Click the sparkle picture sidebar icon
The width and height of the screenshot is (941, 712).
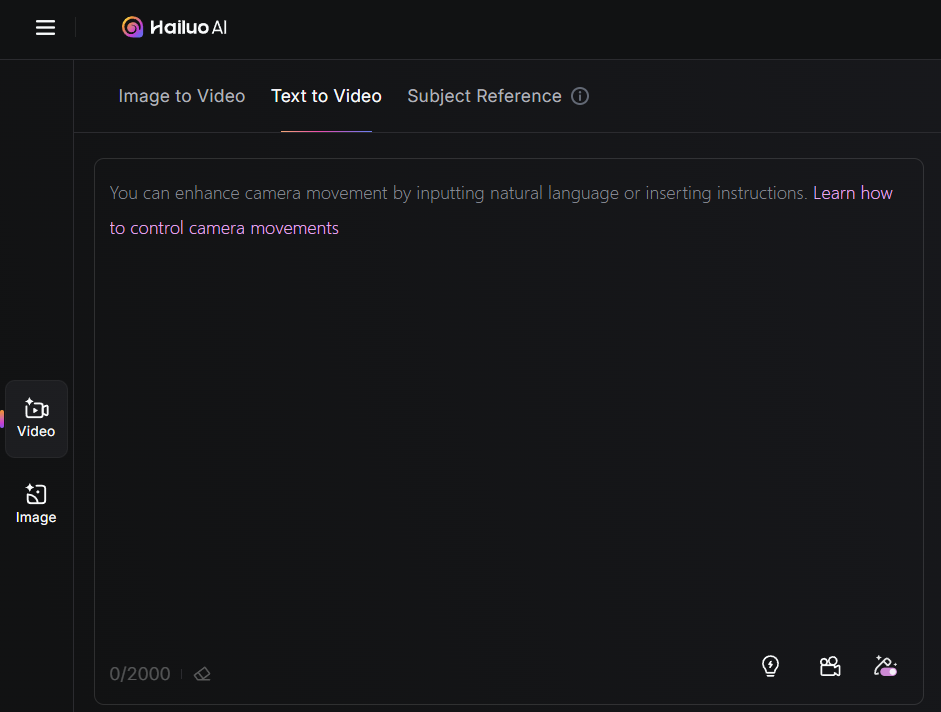pyautogui.click(x=36, y=494)
